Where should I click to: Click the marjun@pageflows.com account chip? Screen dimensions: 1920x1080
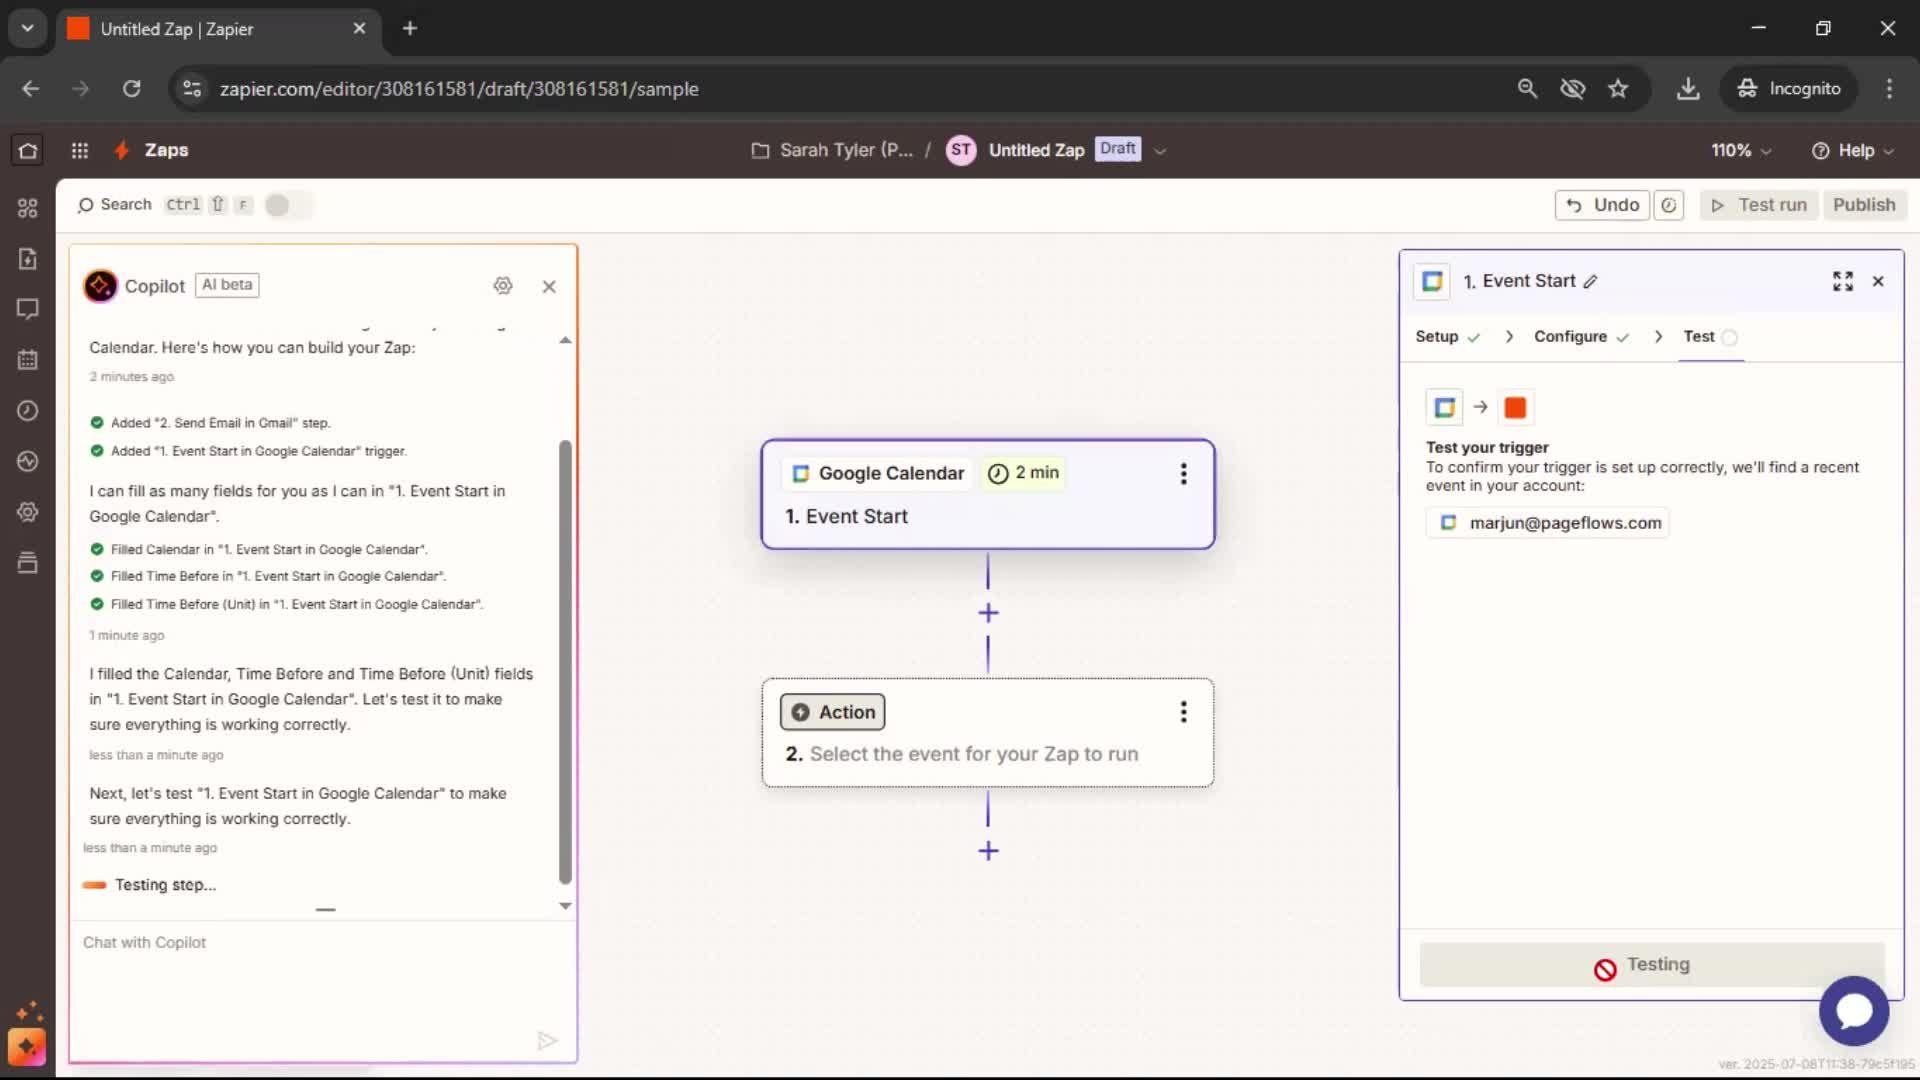(1548, 523)
